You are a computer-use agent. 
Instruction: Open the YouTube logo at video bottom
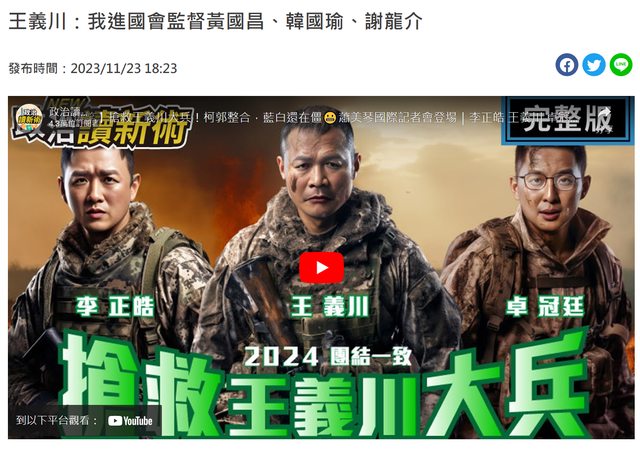131,421
